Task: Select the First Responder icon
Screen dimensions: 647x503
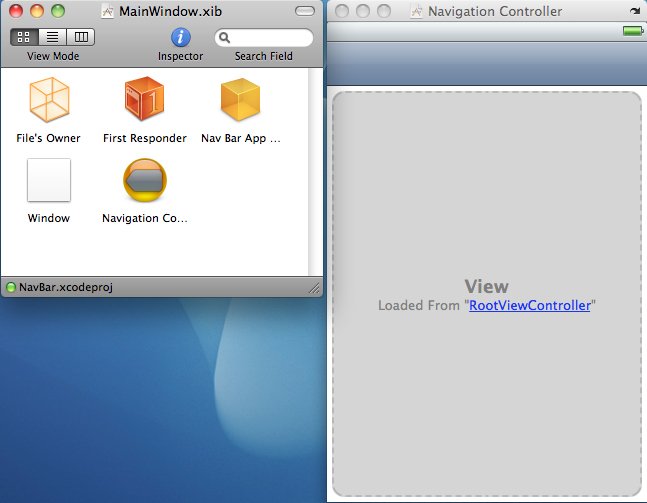Action: (x=144, y=99)
